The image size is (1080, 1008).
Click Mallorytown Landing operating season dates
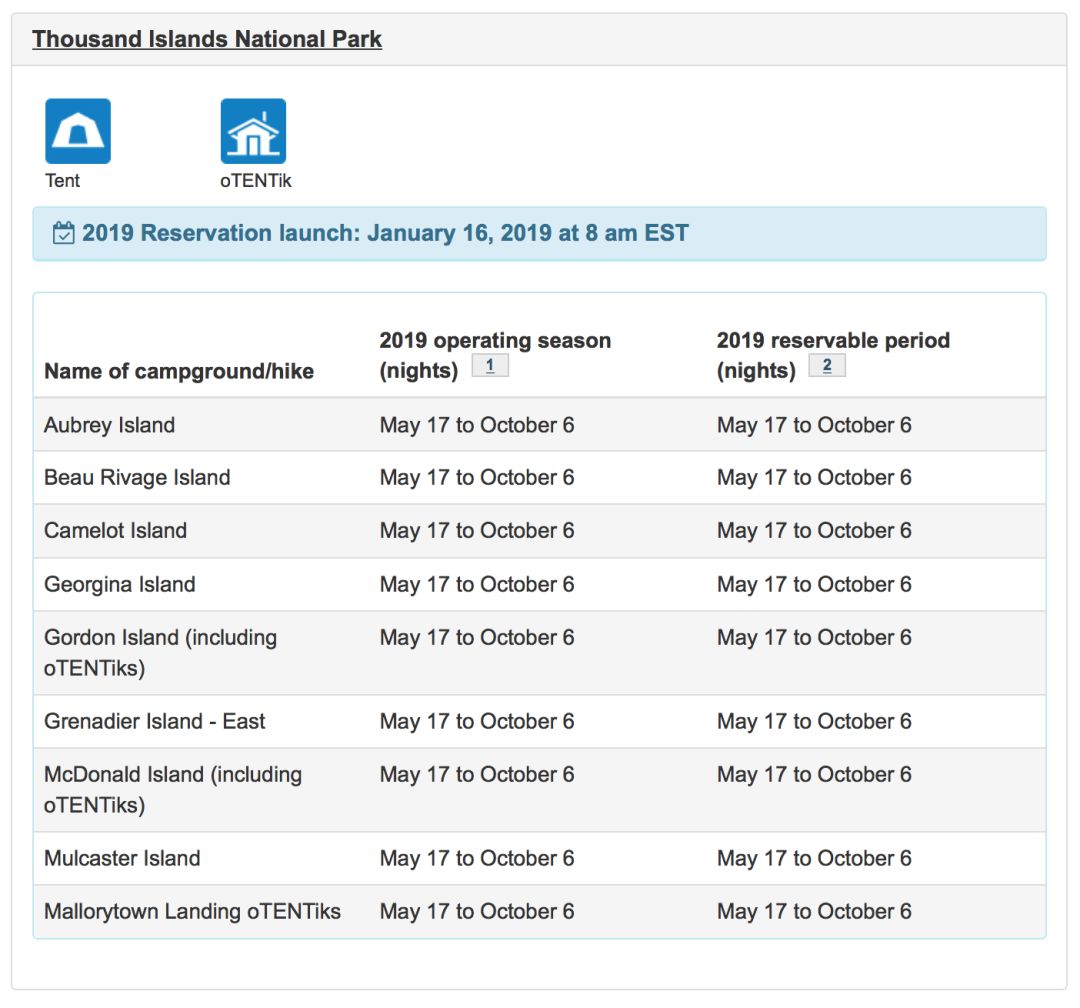[x=477, y=912]
